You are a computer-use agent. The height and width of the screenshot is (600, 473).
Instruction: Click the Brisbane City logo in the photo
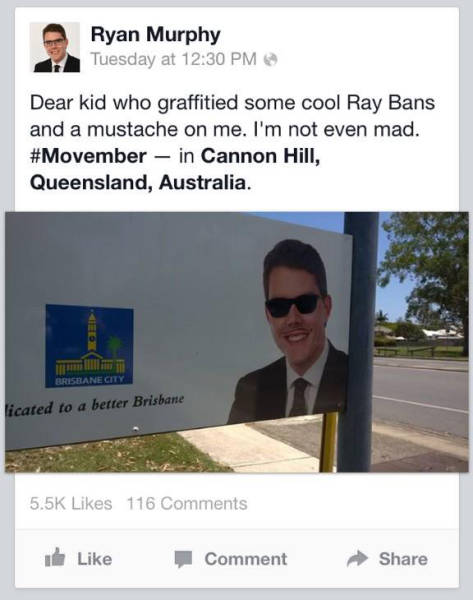[x=89, y=346]
